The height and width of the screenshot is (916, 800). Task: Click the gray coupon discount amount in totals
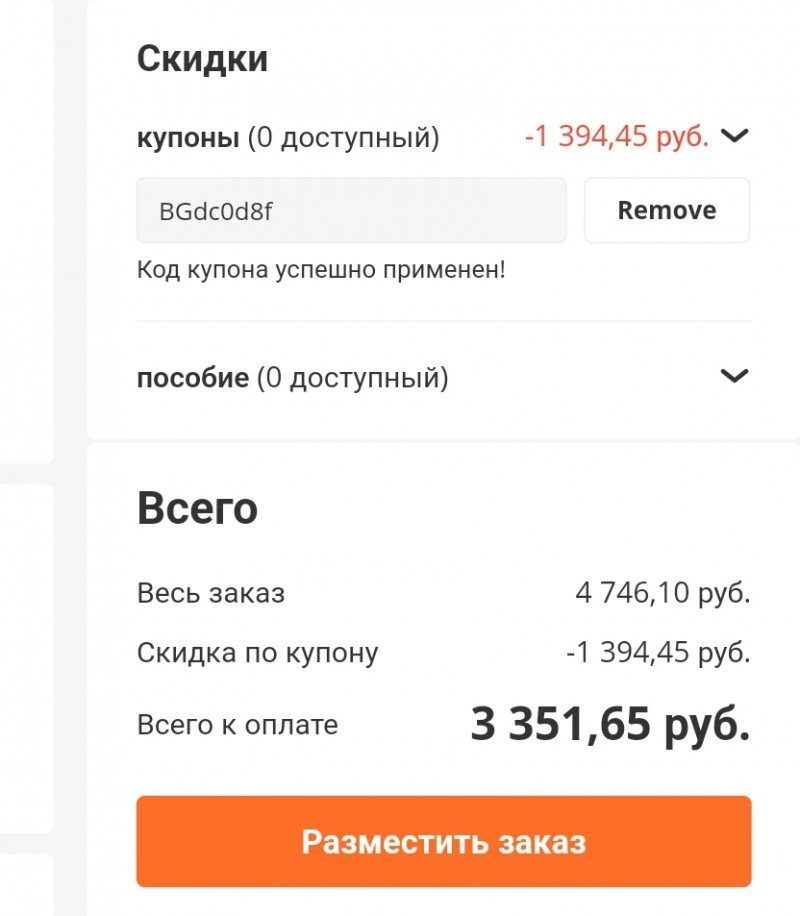[x=658, y=653]
